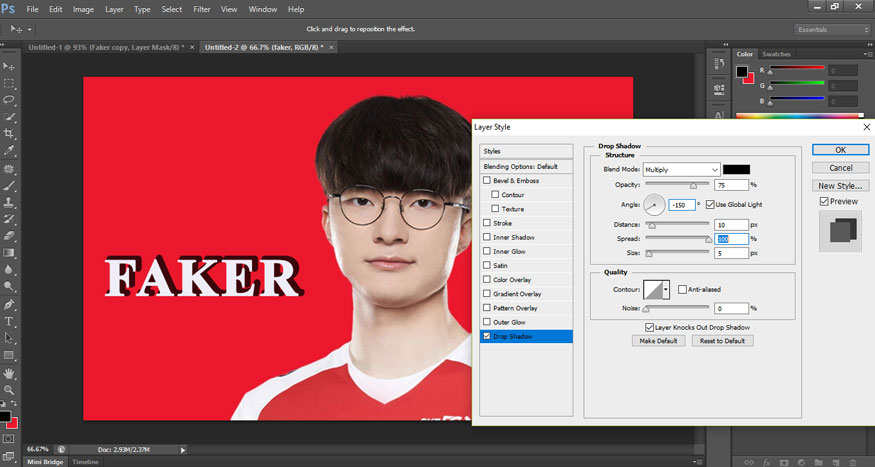
Task: Open the Timeline tab
Action: click(85, 462)
